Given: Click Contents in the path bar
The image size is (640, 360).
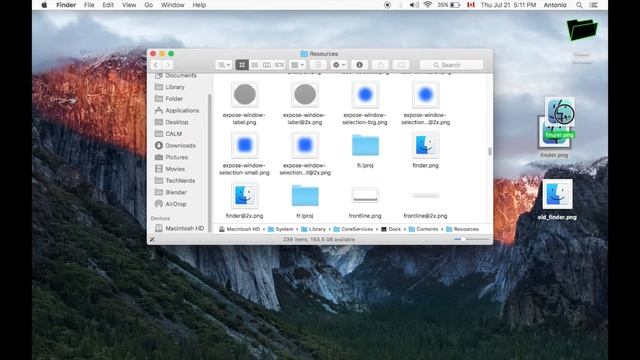Looking at the screenshot, I should (x=423, y=229).
